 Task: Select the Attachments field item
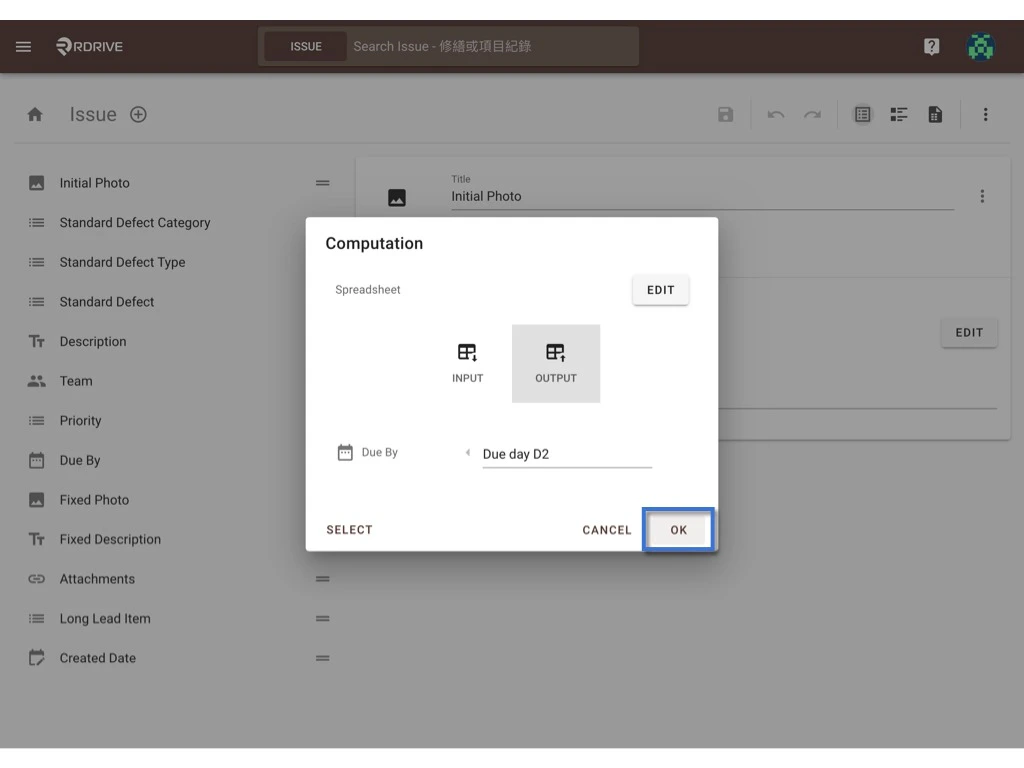(97, 579)
